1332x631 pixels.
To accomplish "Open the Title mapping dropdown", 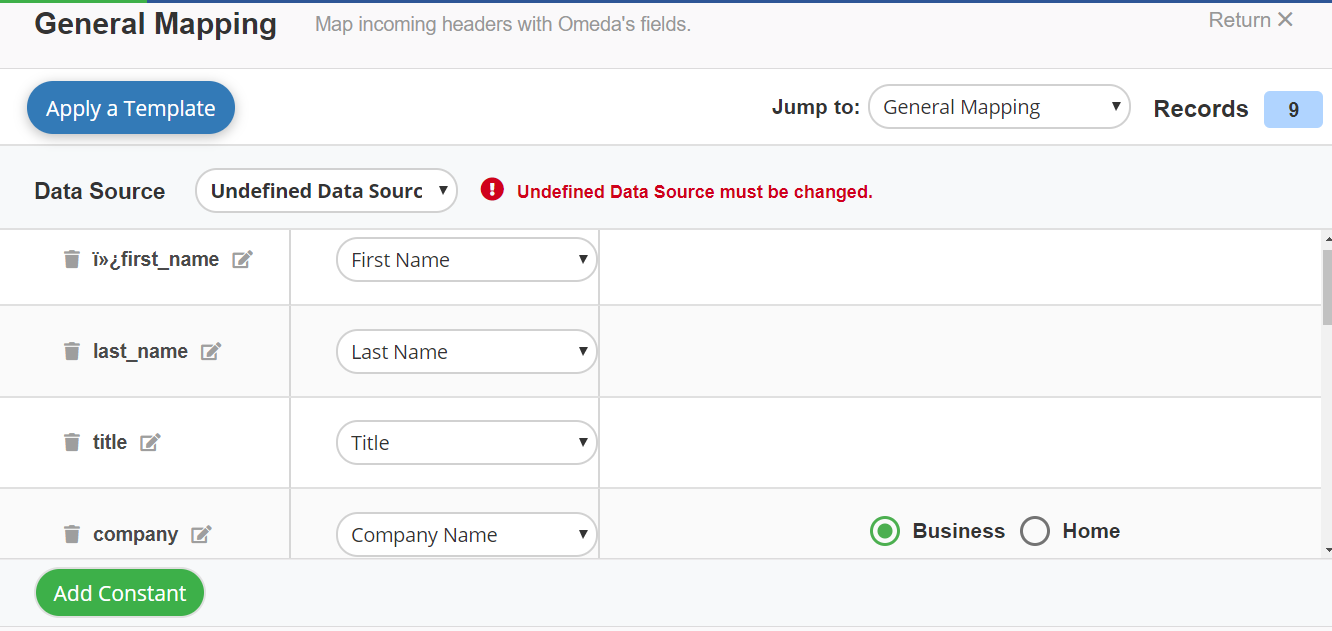I will coord(466,443).
